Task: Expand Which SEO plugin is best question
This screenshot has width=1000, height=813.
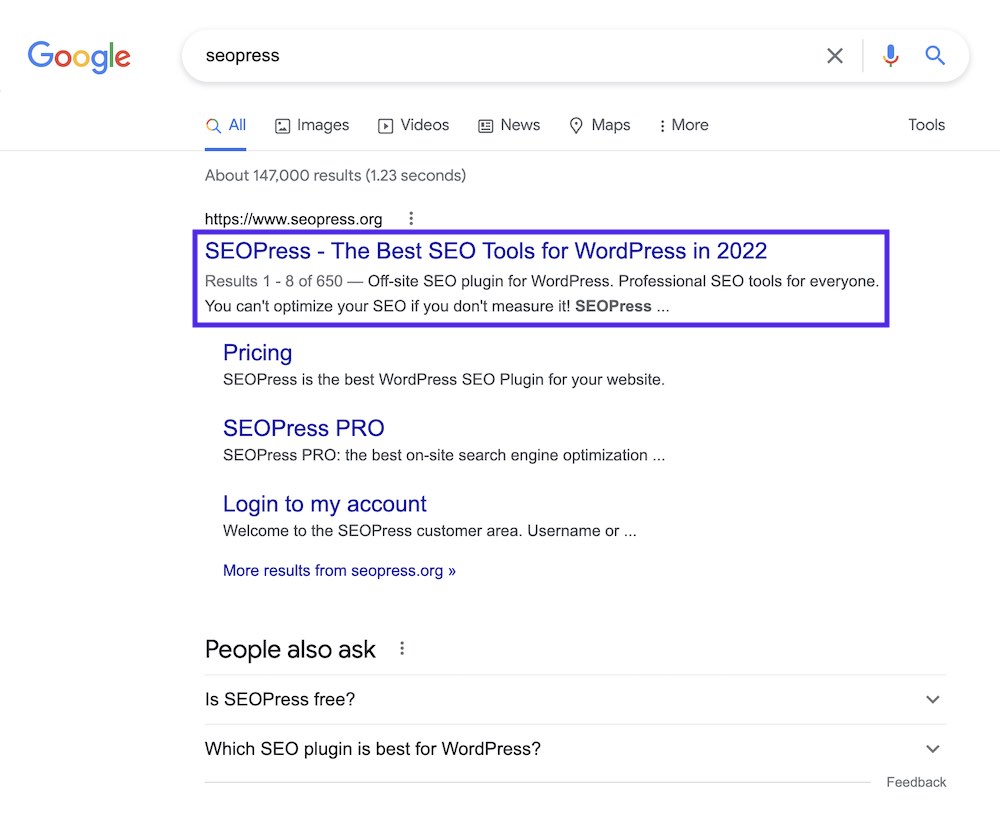Action: [x=575, y=749]
